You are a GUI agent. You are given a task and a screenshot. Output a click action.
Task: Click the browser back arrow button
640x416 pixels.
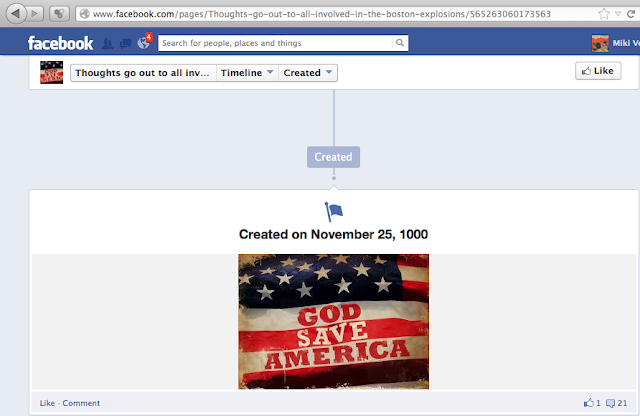16,13
